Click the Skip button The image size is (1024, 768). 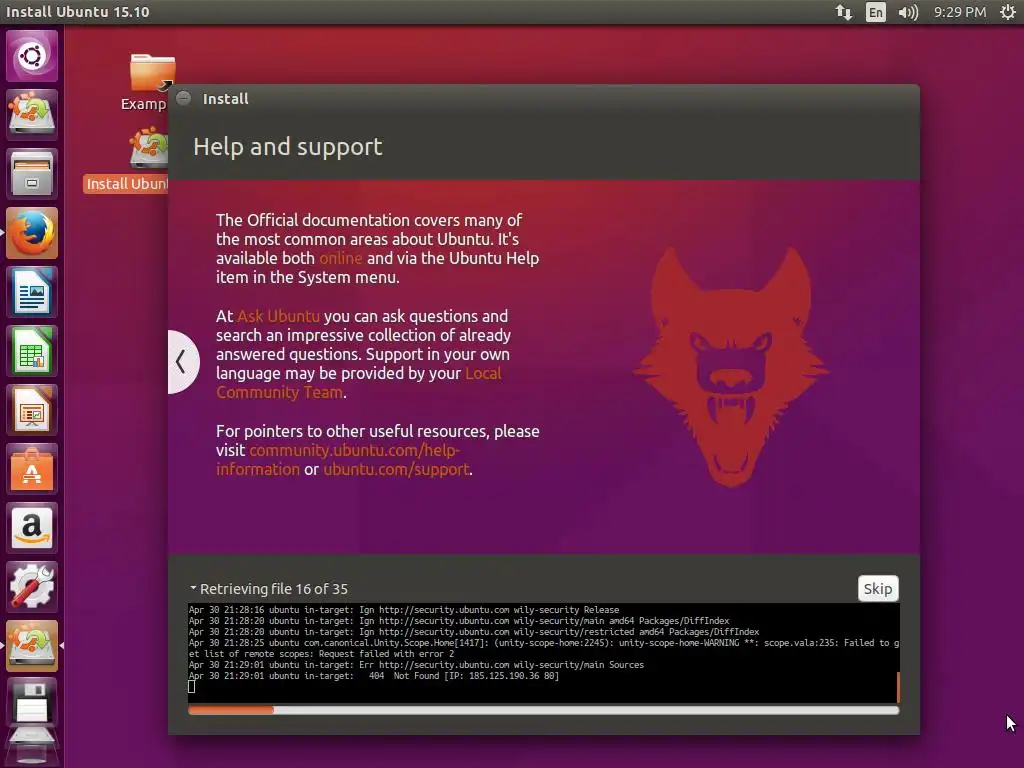[x=878, y=588]
